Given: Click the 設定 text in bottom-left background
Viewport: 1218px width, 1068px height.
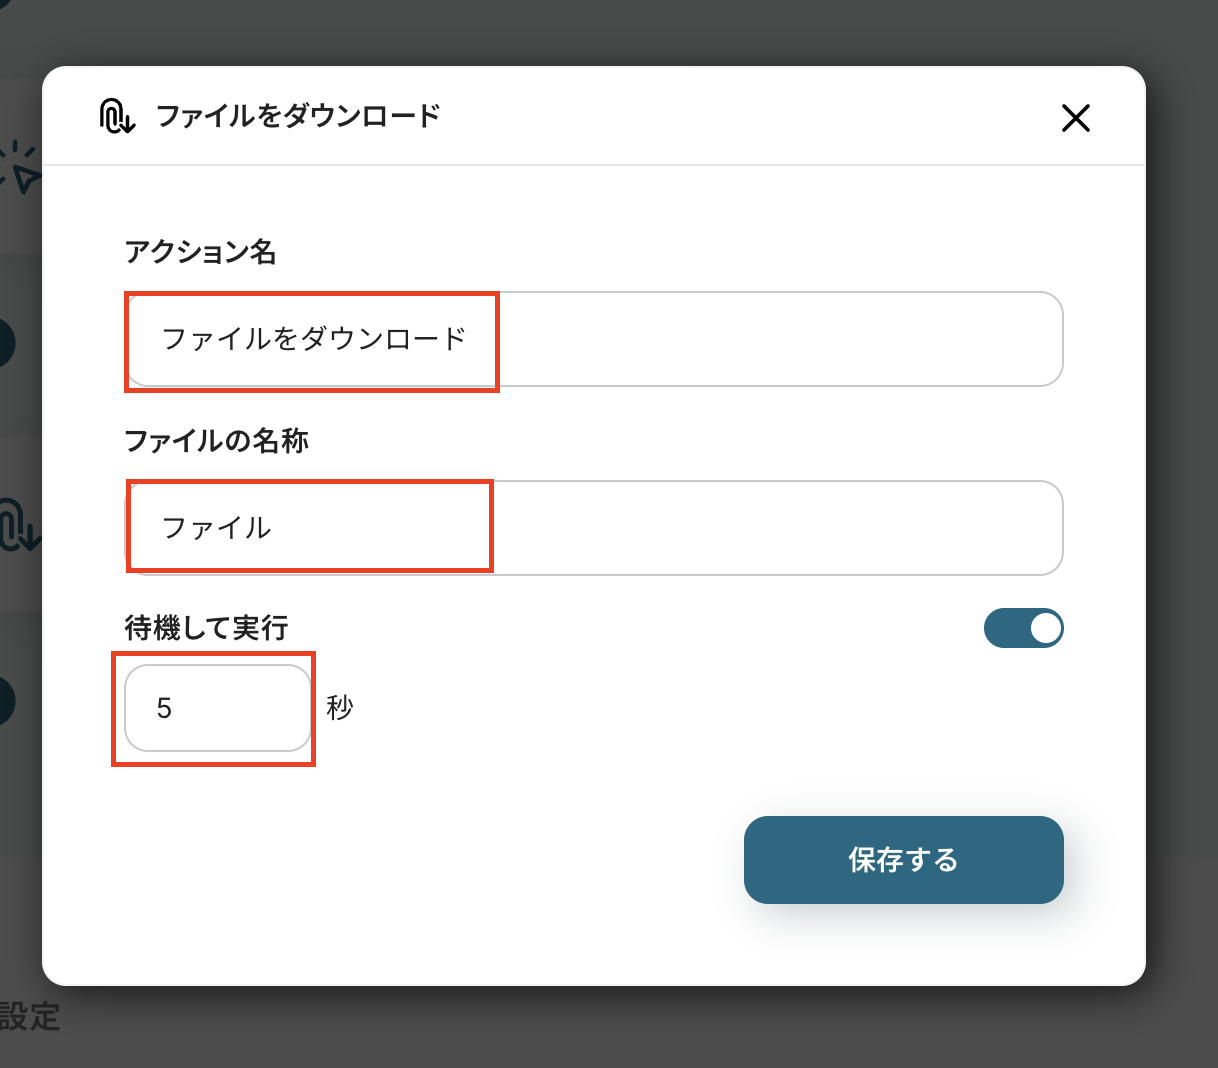Looking at the screenshot, I should click(x=30, y=1017).
